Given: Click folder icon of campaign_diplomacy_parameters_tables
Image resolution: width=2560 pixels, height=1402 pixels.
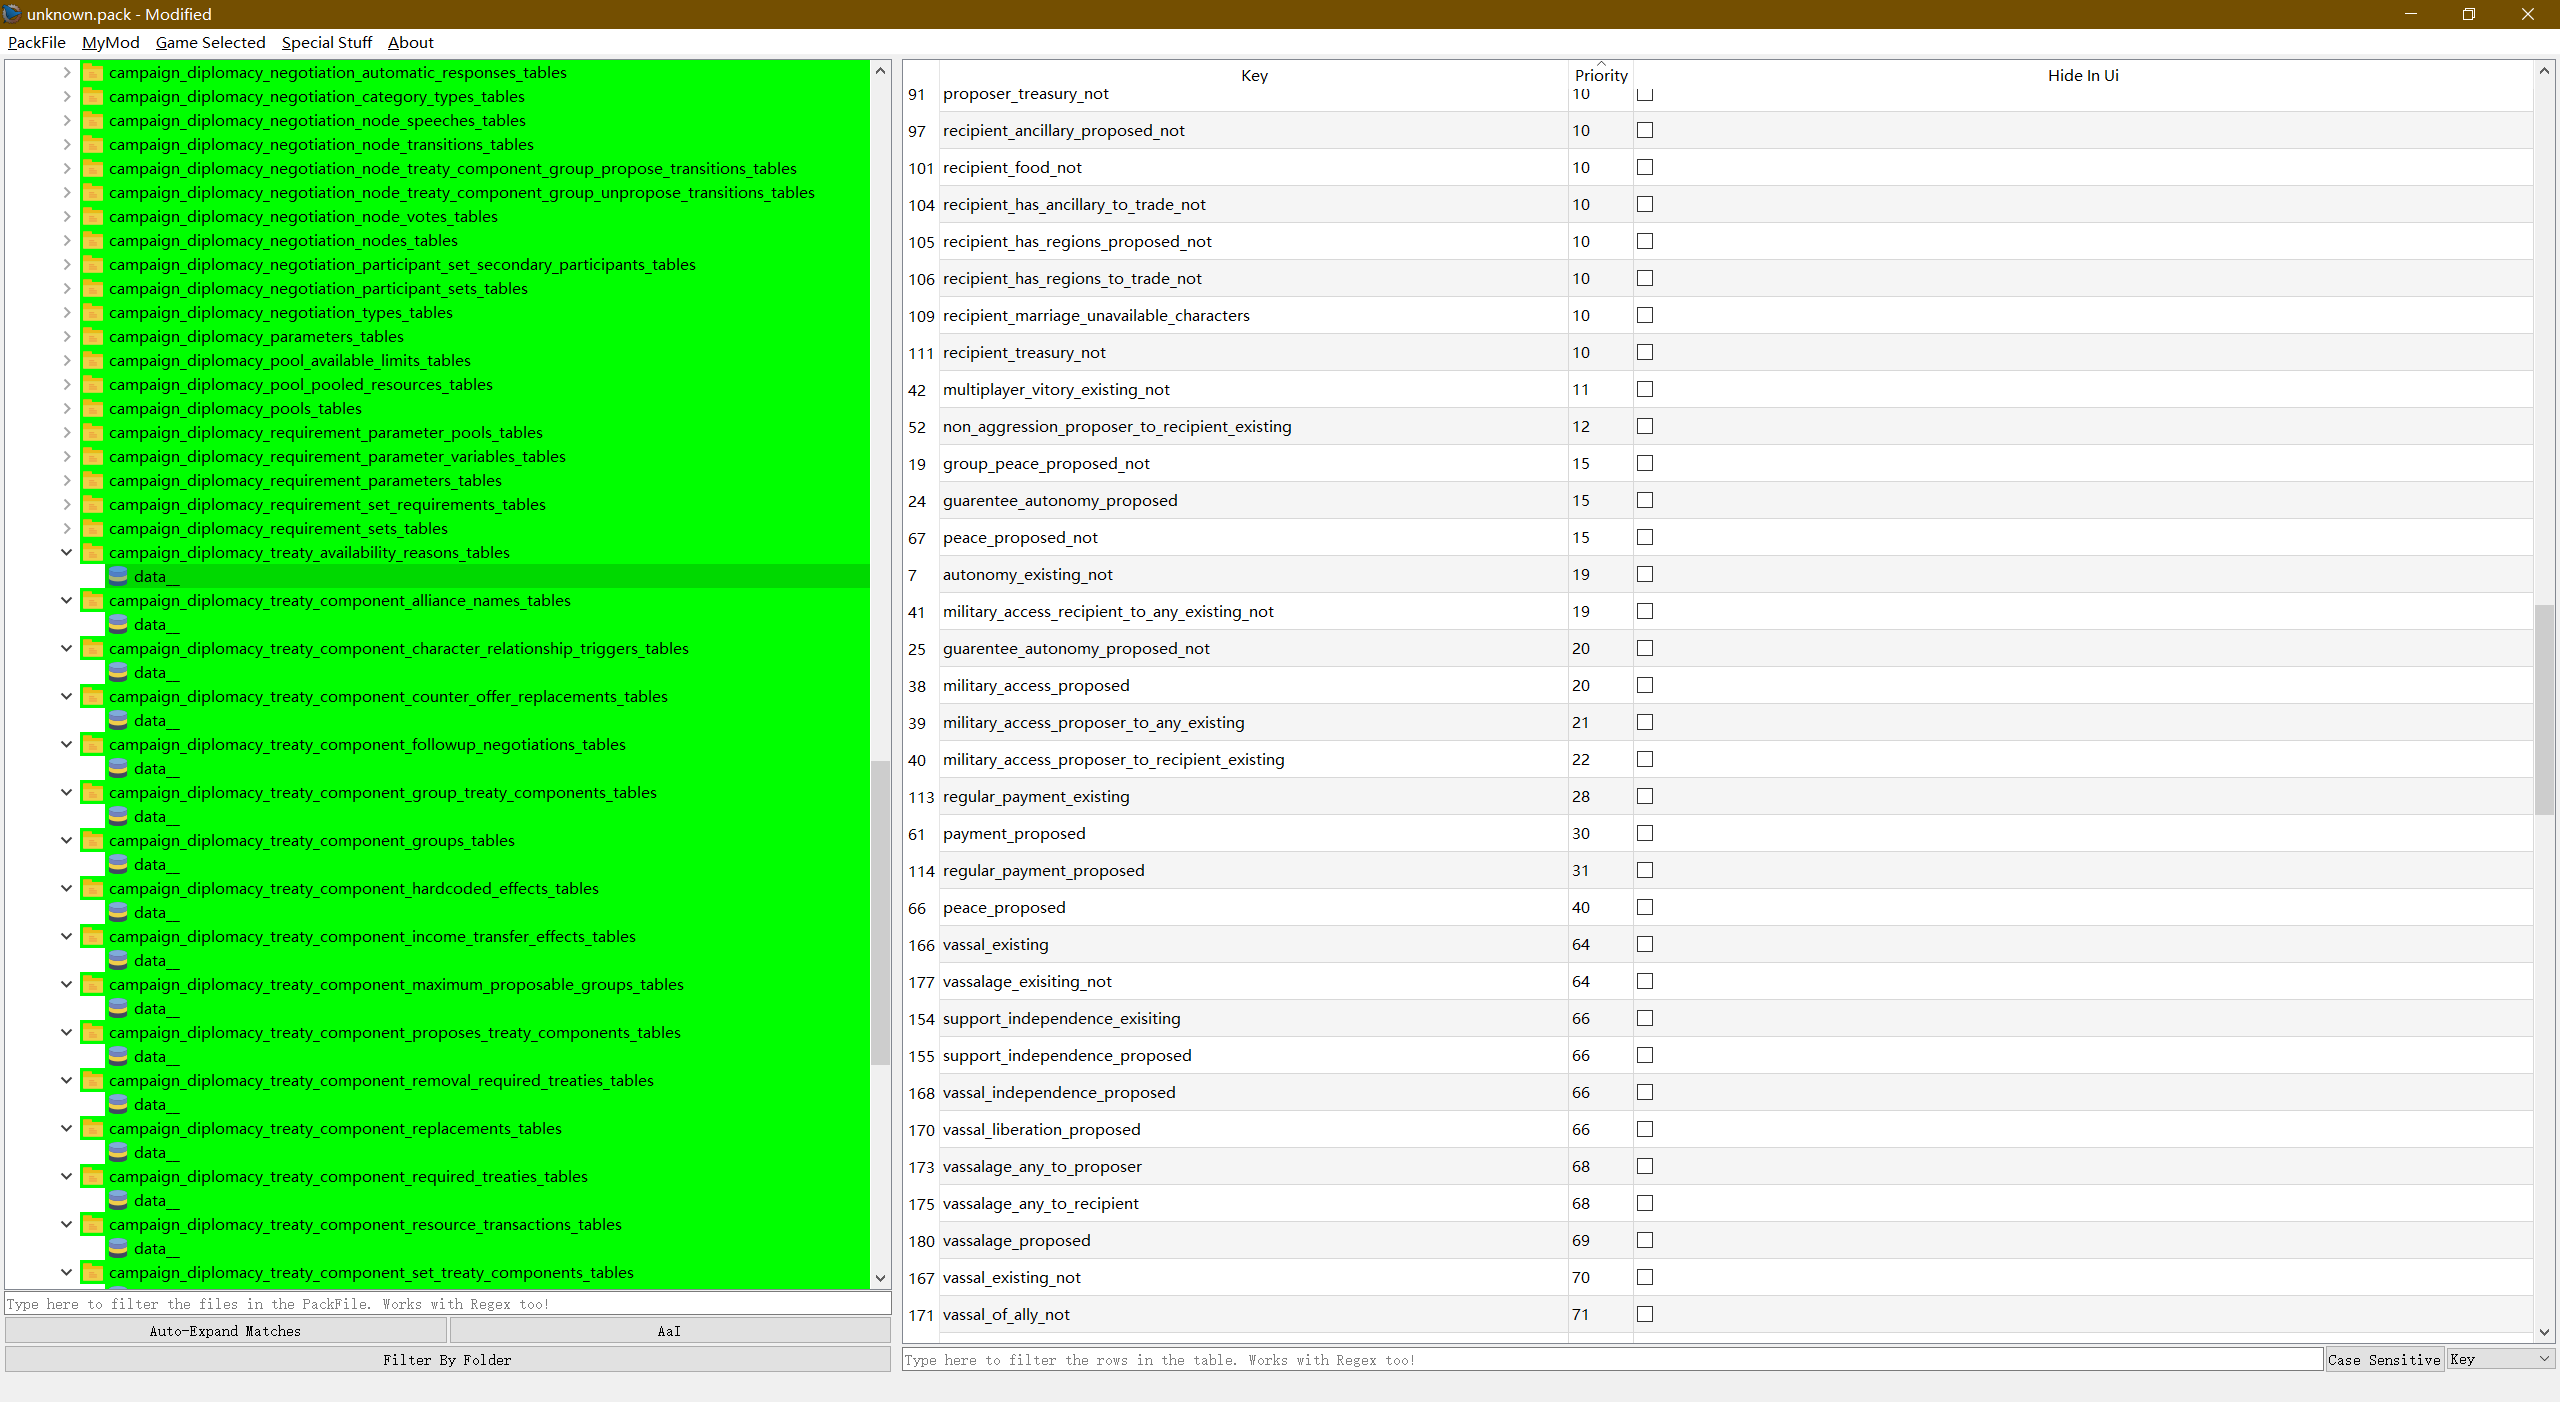Looking at the screenshot, I should coord(93,336).
